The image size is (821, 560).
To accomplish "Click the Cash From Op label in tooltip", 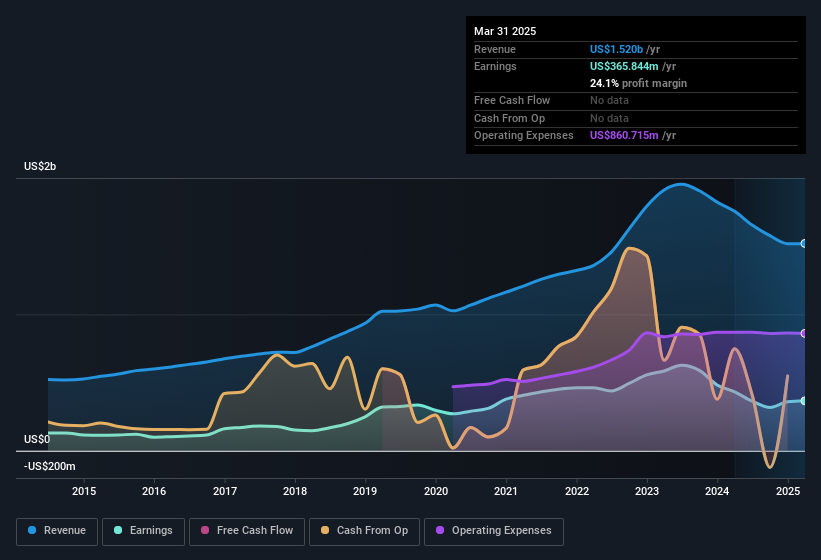I will coord(509,118).
